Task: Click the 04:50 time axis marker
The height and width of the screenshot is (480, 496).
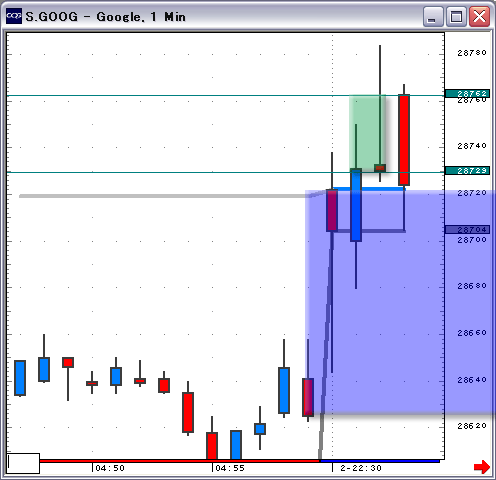Action: coord(110,468)
